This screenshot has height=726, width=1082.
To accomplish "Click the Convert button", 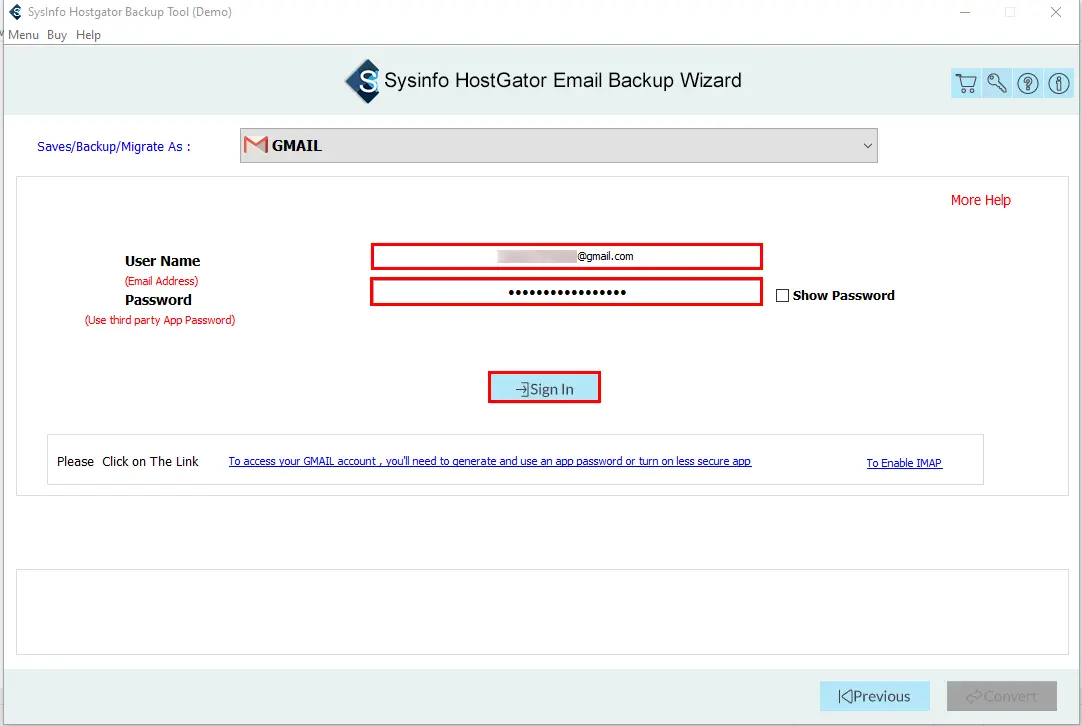I will [1002, 696].
